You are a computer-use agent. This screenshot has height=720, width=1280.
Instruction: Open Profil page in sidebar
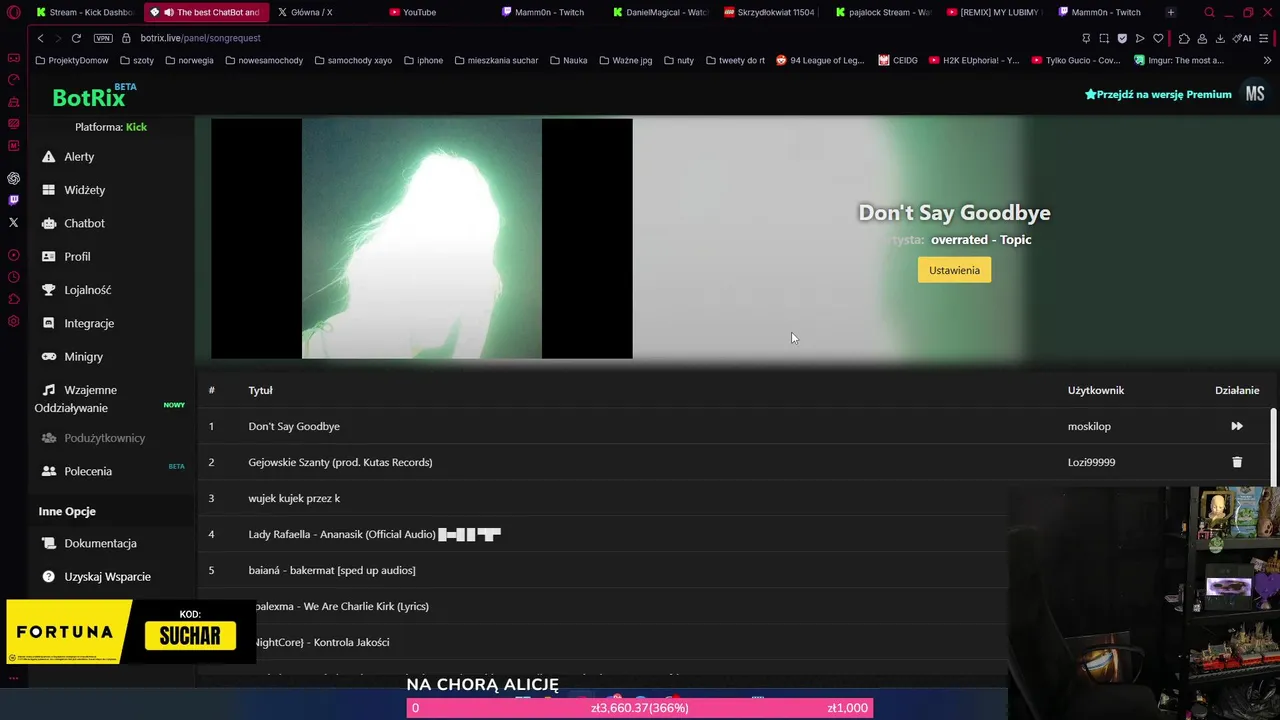click(x=66, y=257)
